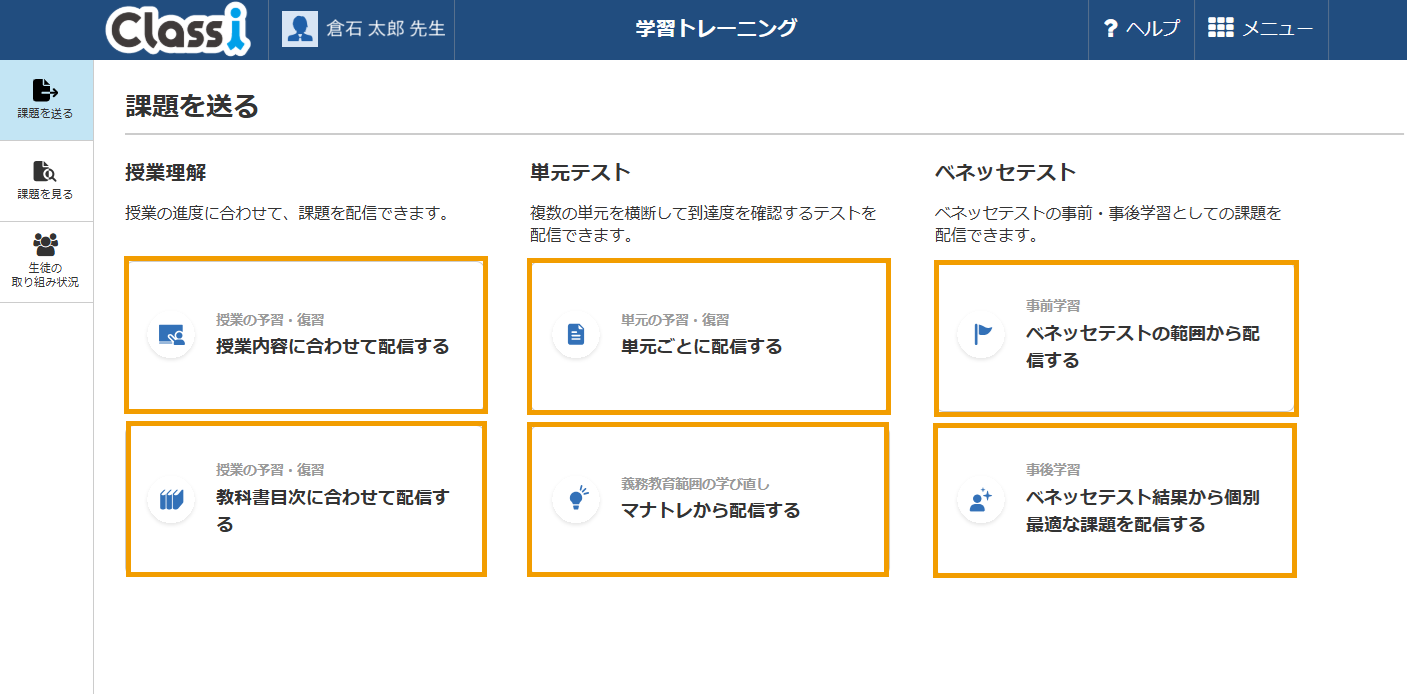The width and height of the screenshot is (1407, 694).
Task: Click the grid menu icon
Action: coord(1221,28)
